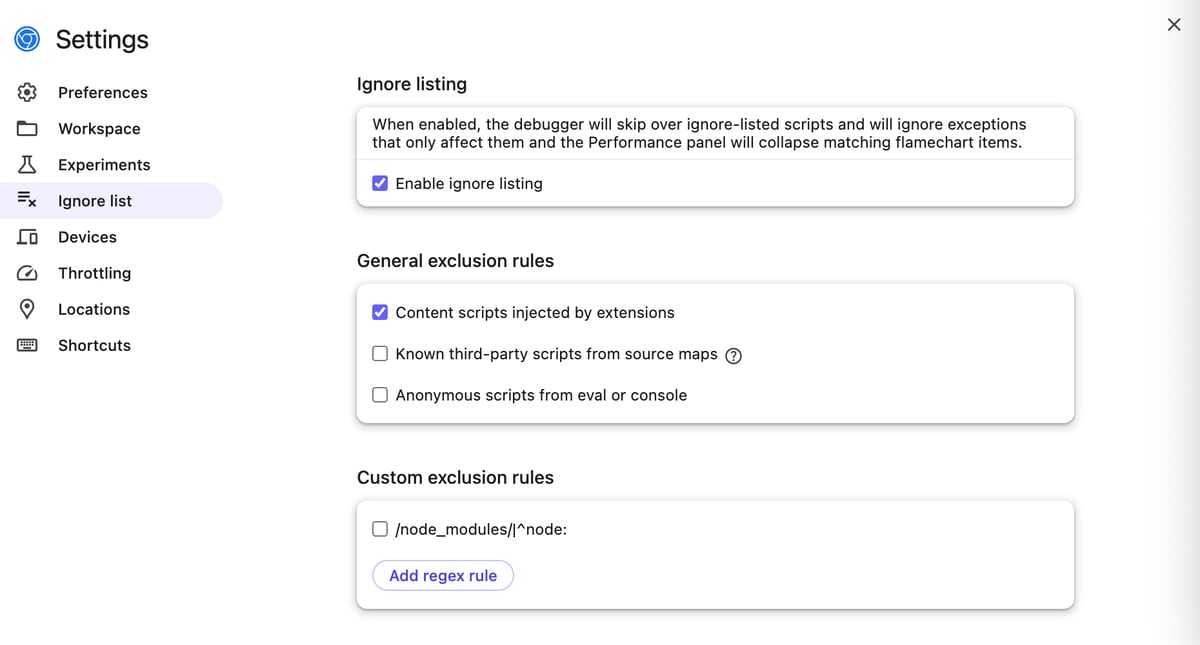Enable the /node_modules/ regex rule checkbox
The image size is (1200, 645).
click(x=380, y=529)
